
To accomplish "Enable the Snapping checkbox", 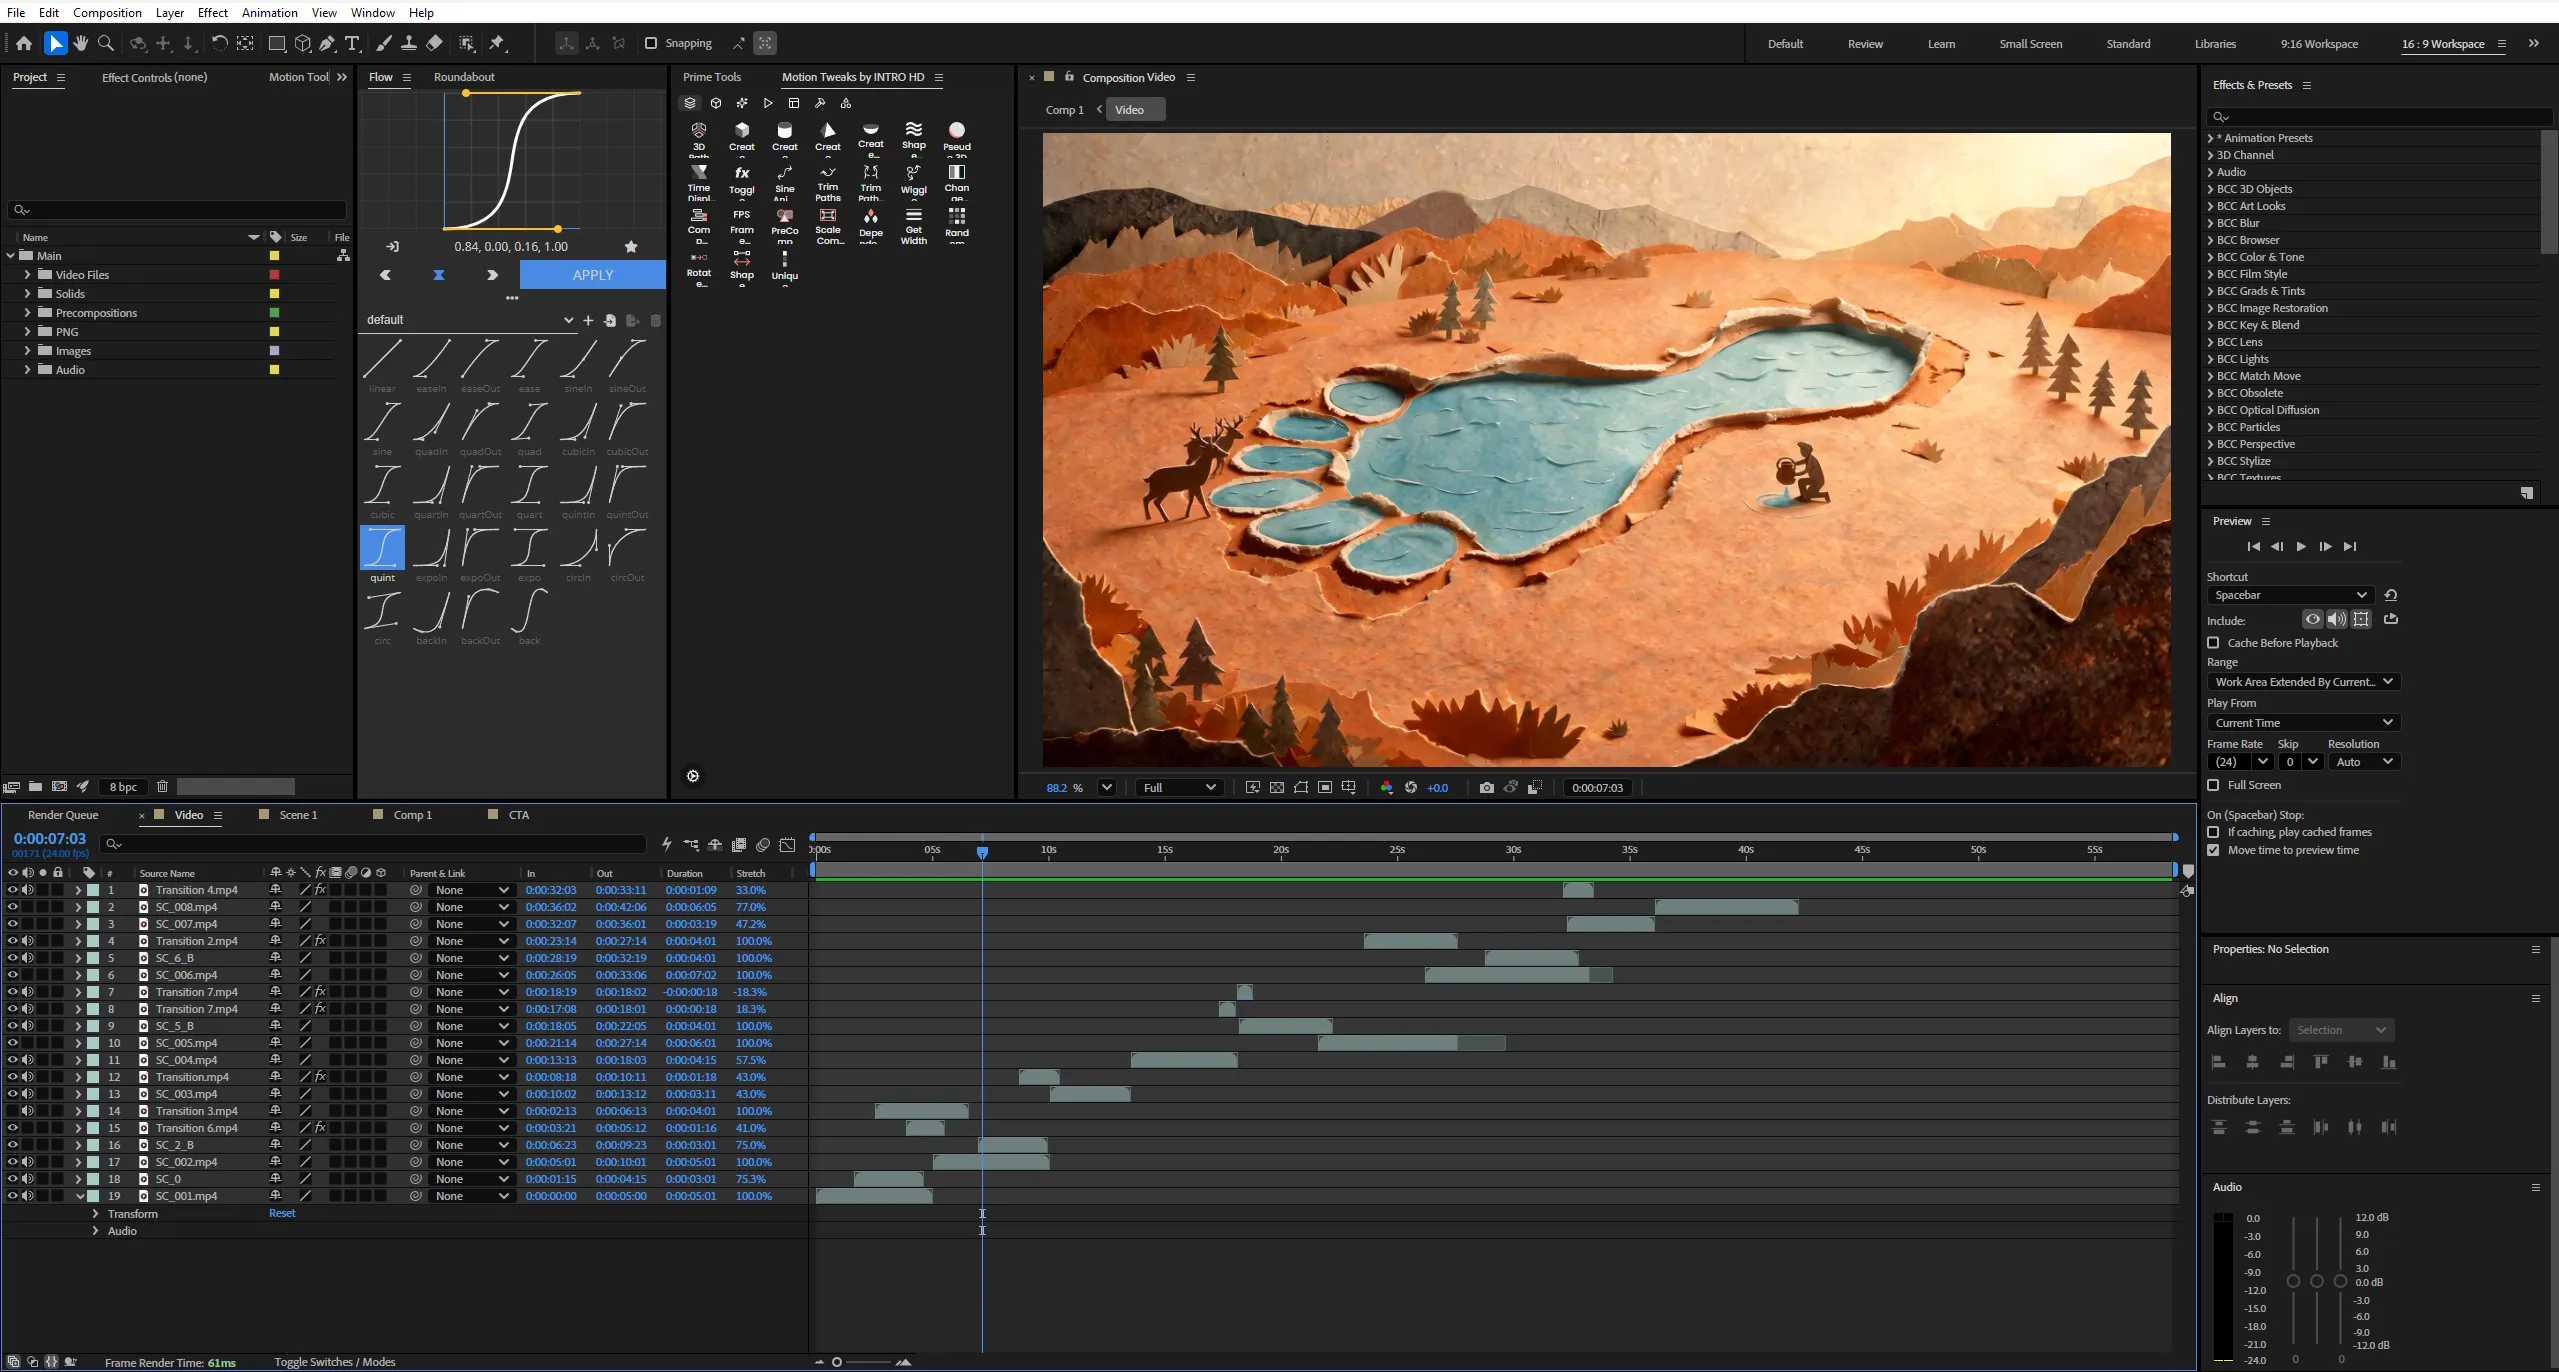I will (651, 43).
